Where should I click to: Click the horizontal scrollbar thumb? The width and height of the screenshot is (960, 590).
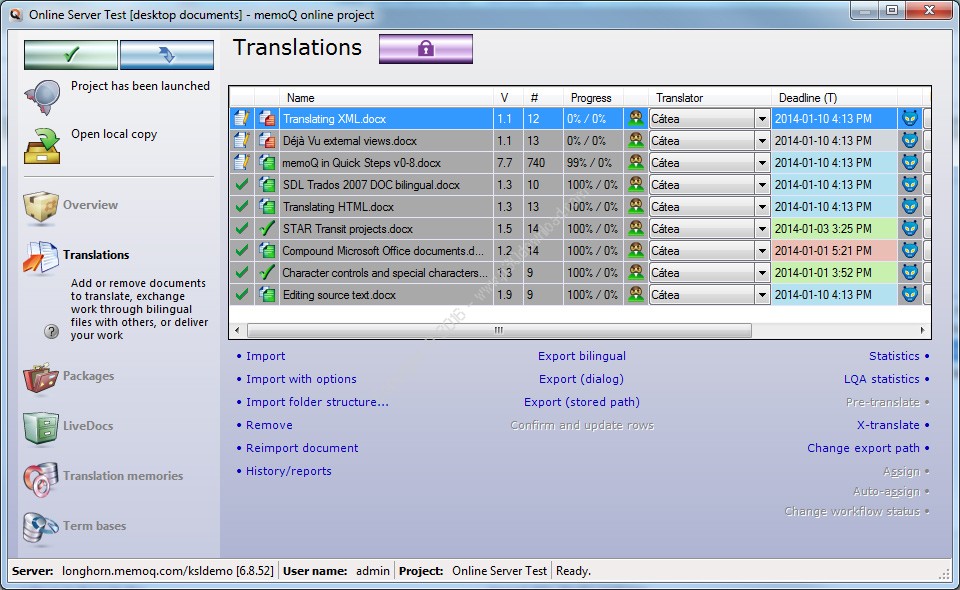pyautogui.click(x=499, y=330)
